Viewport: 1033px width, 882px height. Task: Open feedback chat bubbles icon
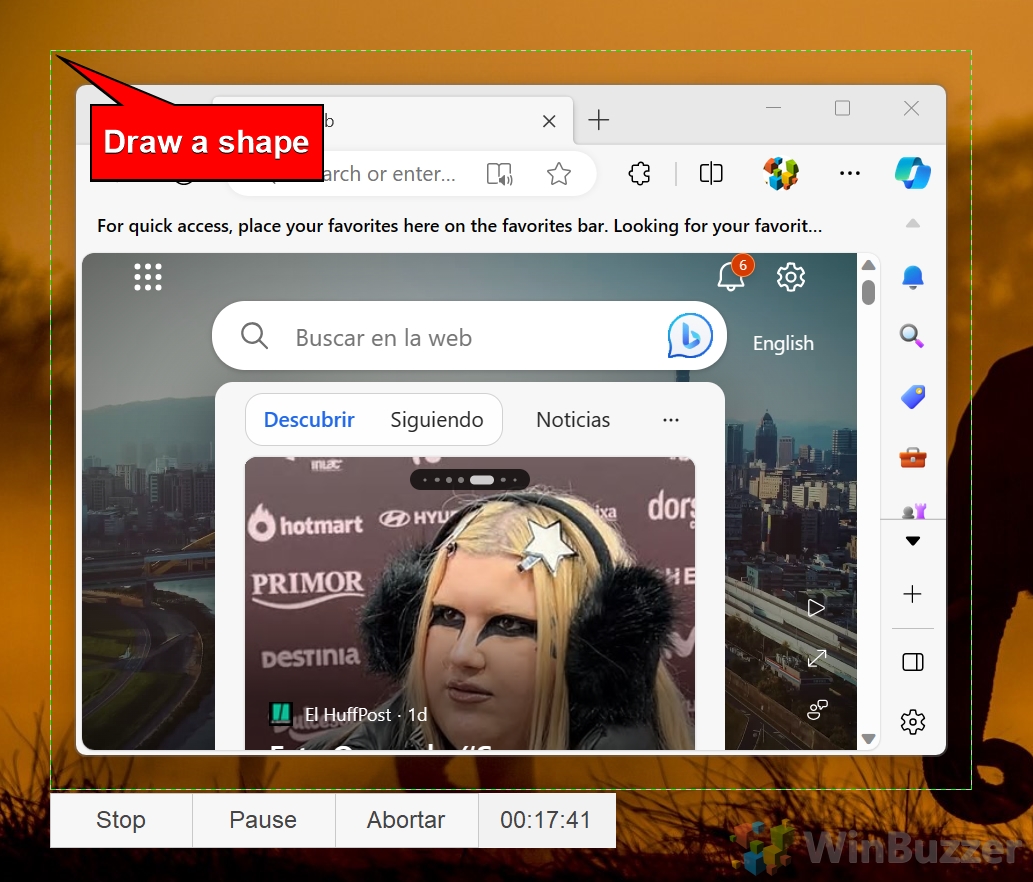tap(817, 709)
